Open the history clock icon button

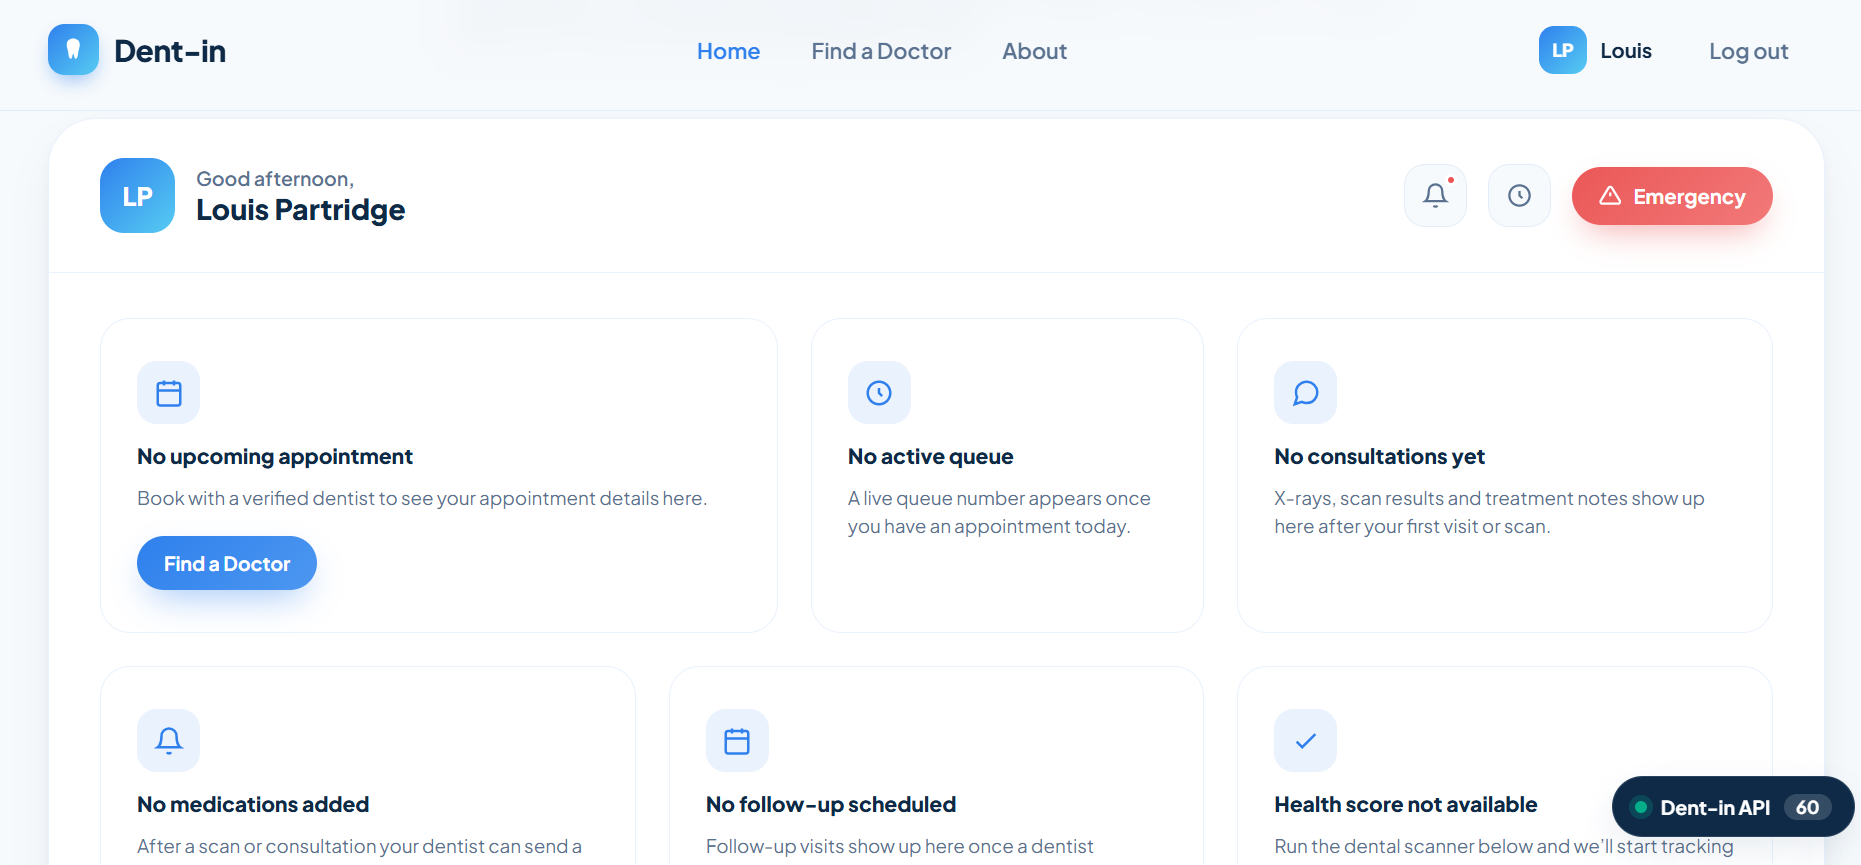1519,195
